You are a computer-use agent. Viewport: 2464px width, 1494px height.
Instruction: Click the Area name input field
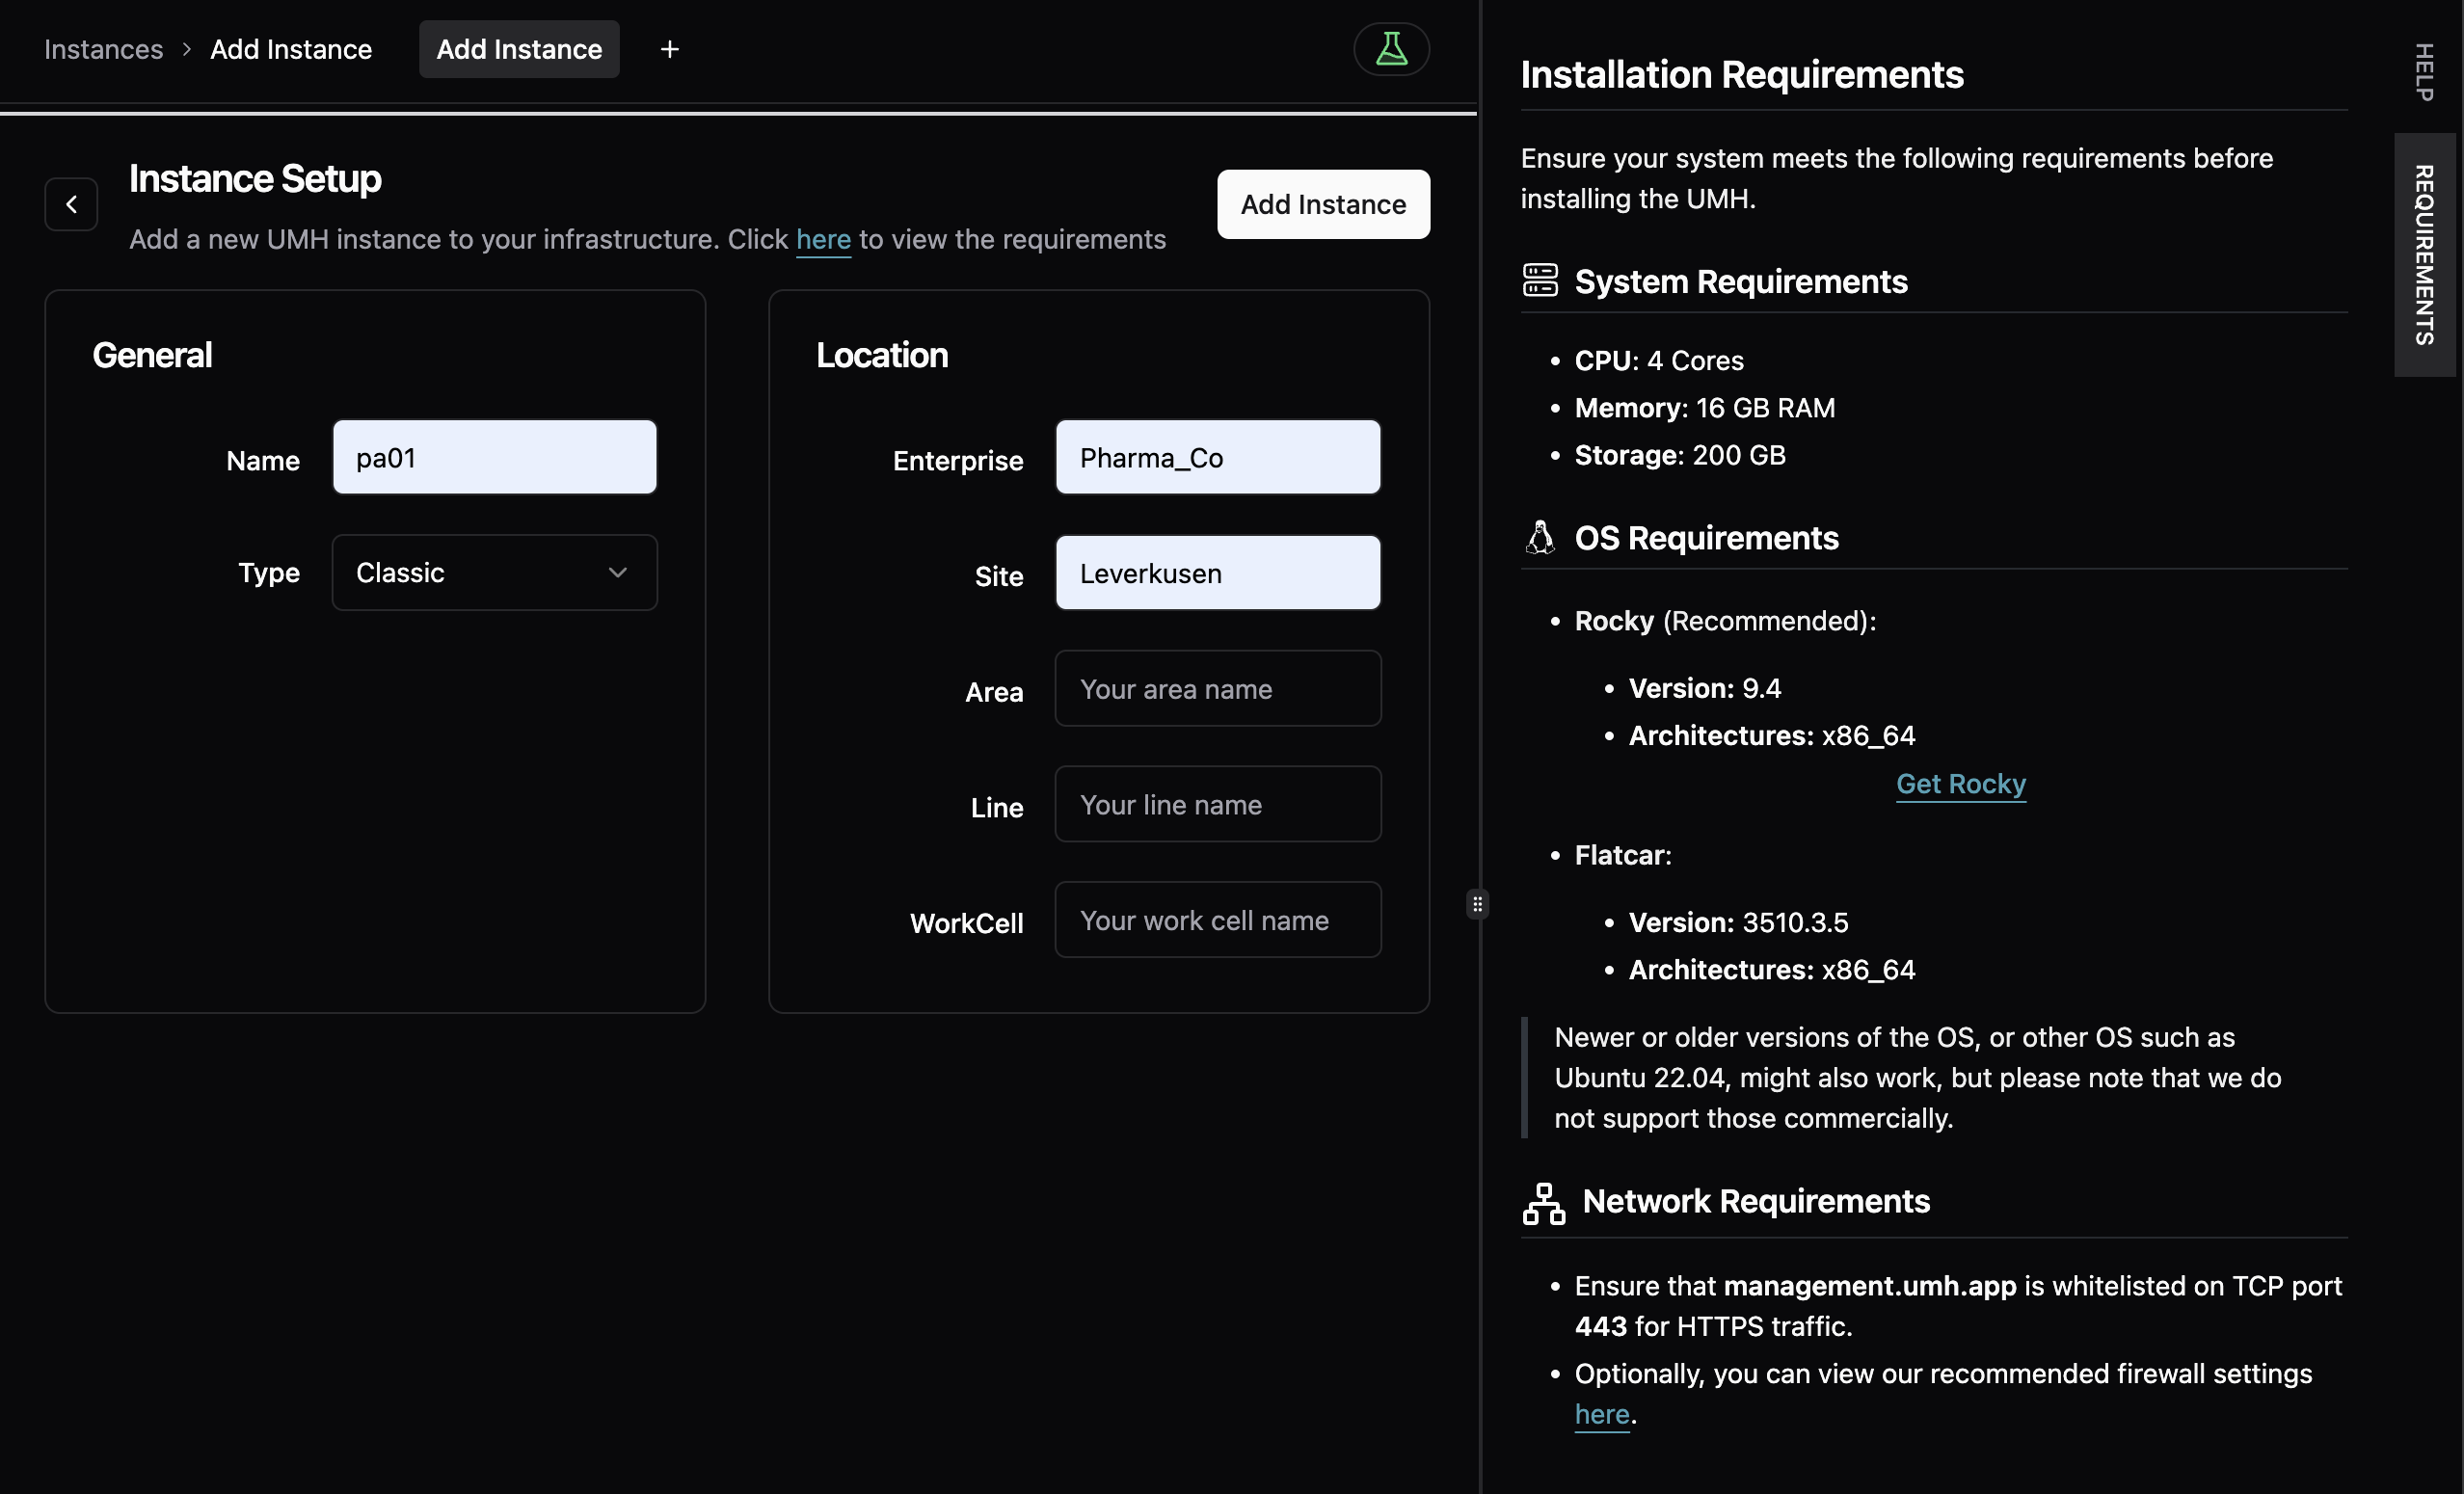tap(1217, 689)
